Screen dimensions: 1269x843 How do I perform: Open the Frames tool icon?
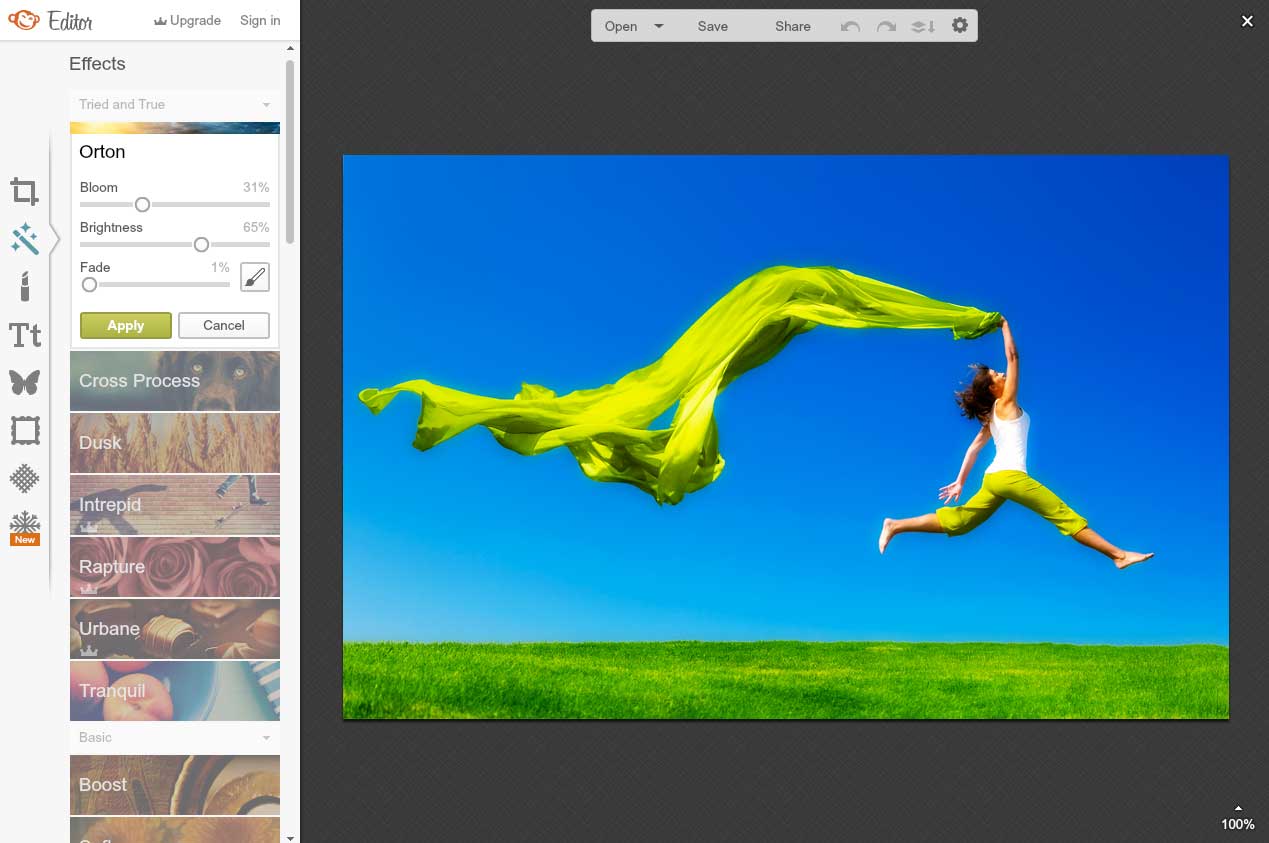25,431
